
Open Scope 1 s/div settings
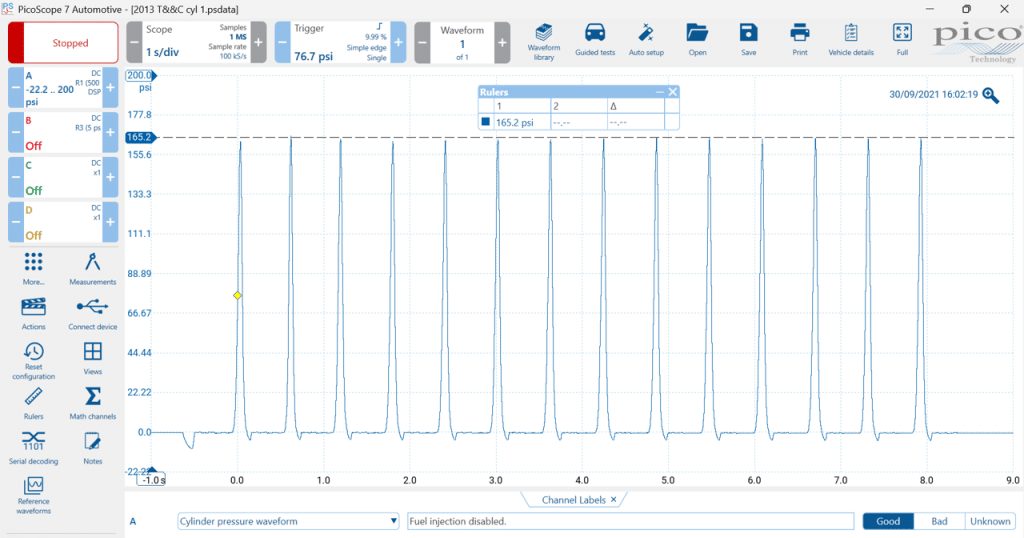coord(196,42)
